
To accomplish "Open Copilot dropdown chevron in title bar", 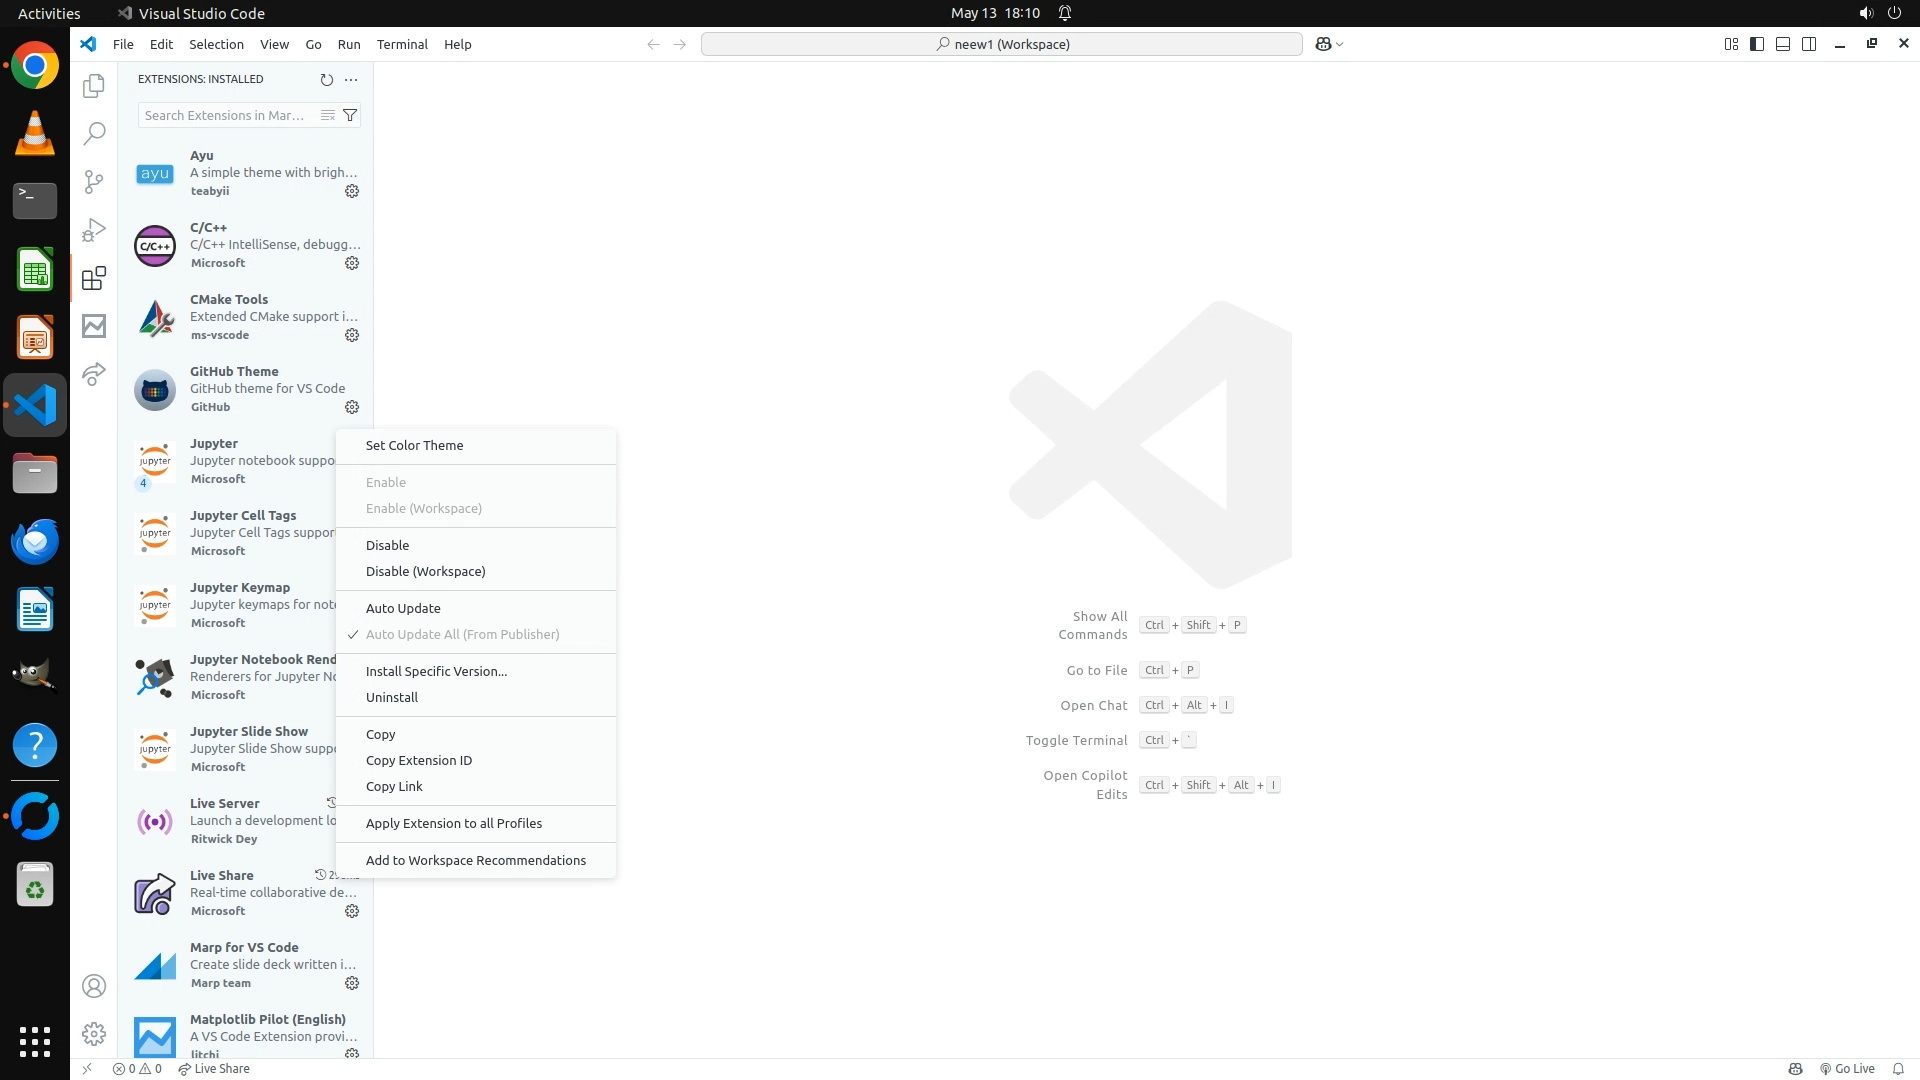I will (x=1340, y=44).
